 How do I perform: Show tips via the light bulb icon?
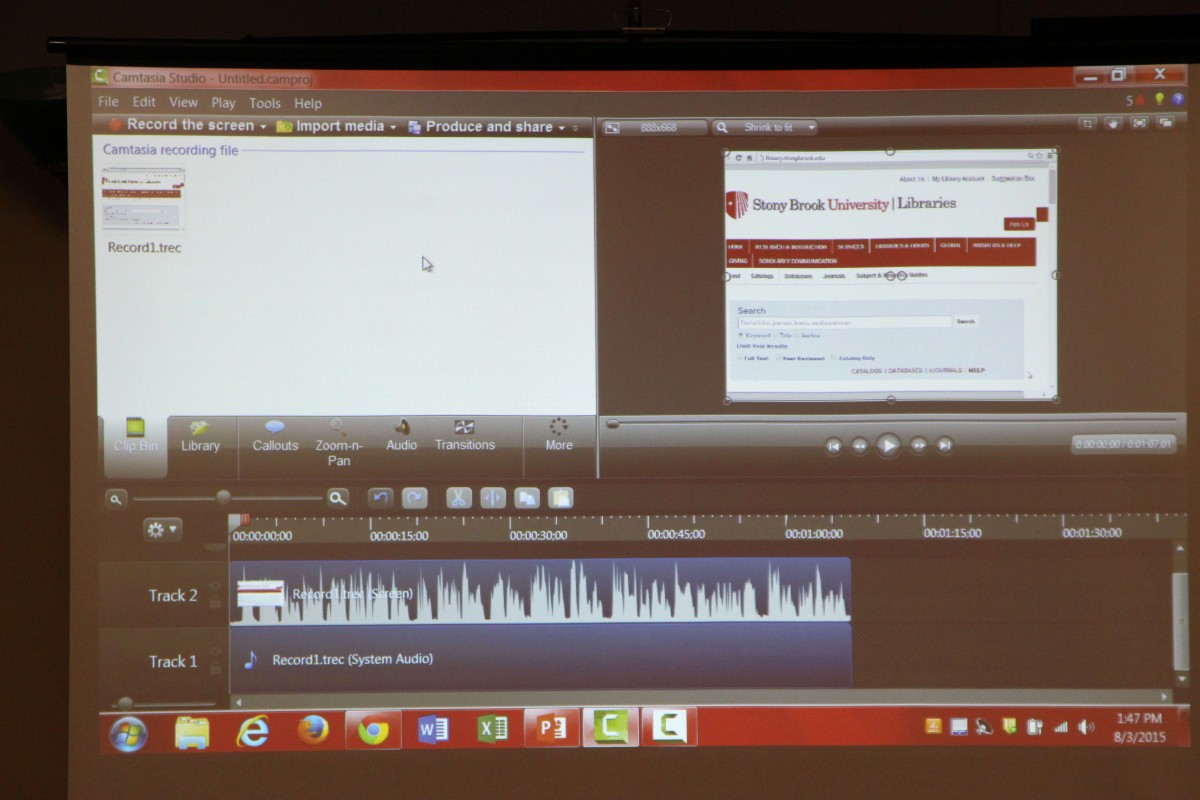[1160, 99]
